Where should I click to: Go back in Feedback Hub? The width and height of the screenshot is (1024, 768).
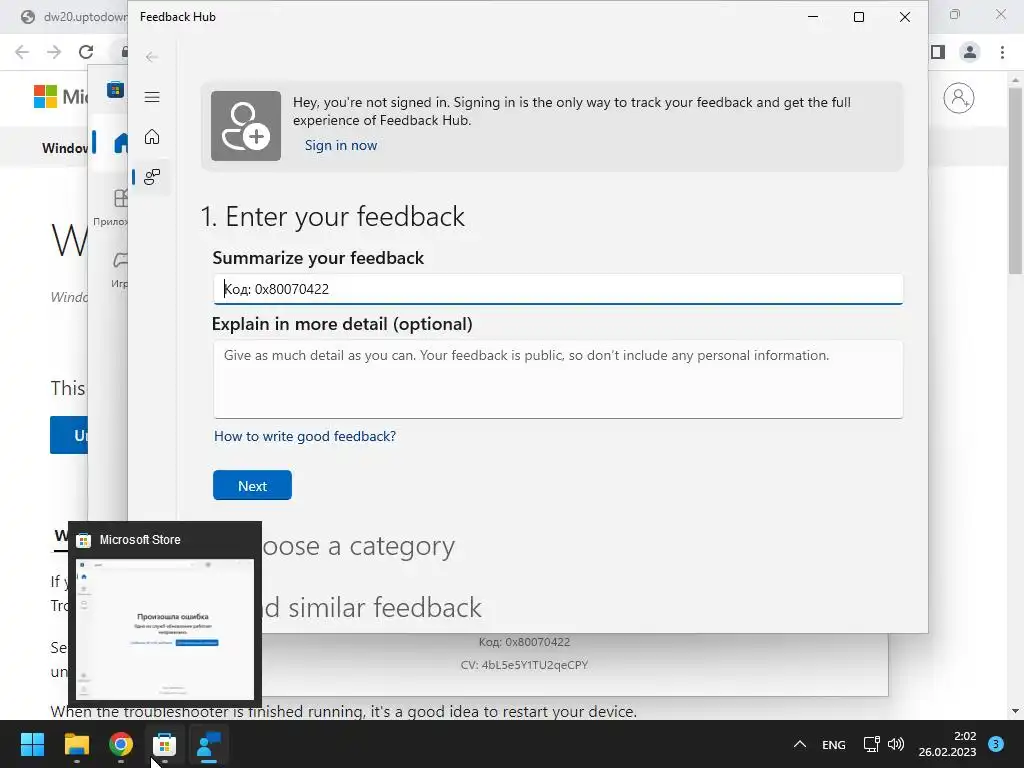click(x=152, y=57)
